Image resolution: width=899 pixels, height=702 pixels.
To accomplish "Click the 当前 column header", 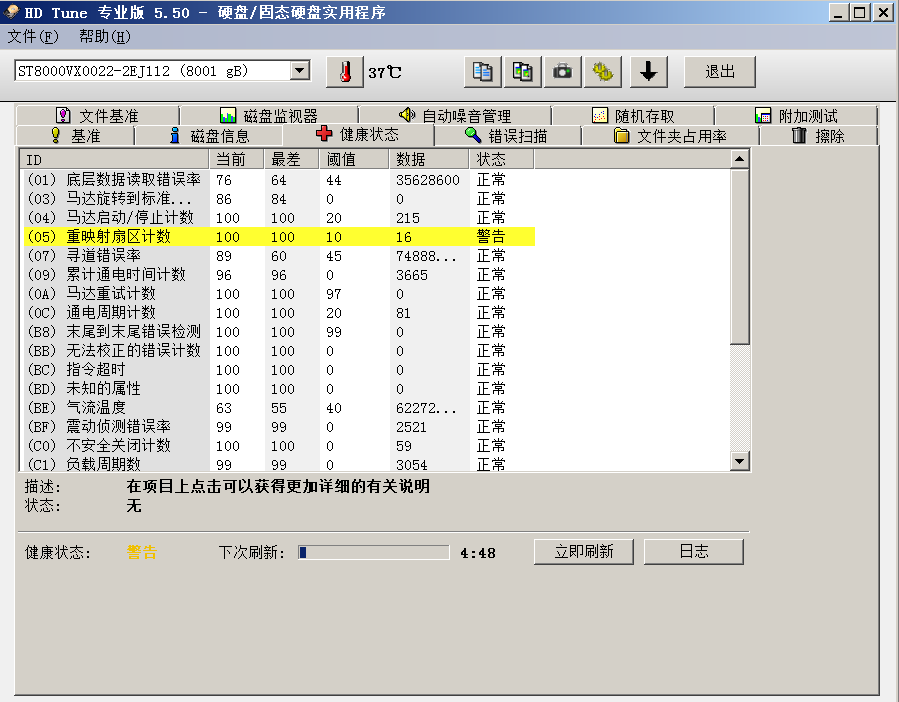I will click(236, 159).
